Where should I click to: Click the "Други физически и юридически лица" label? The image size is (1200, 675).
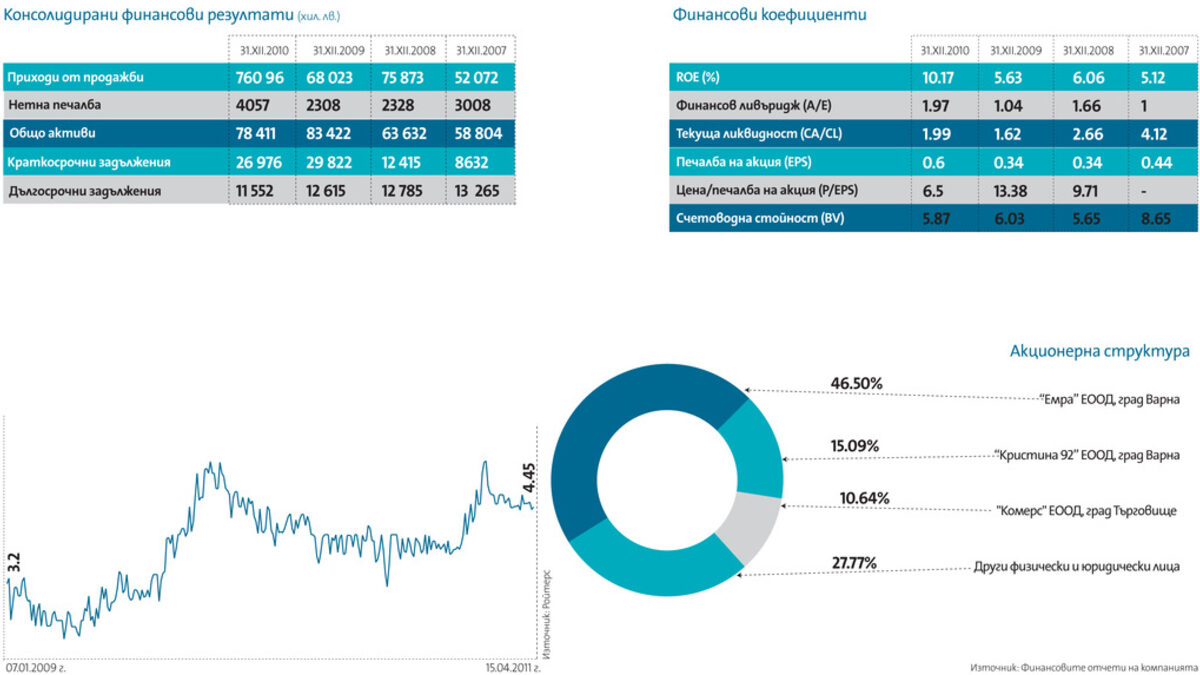tap(1078, 567)
